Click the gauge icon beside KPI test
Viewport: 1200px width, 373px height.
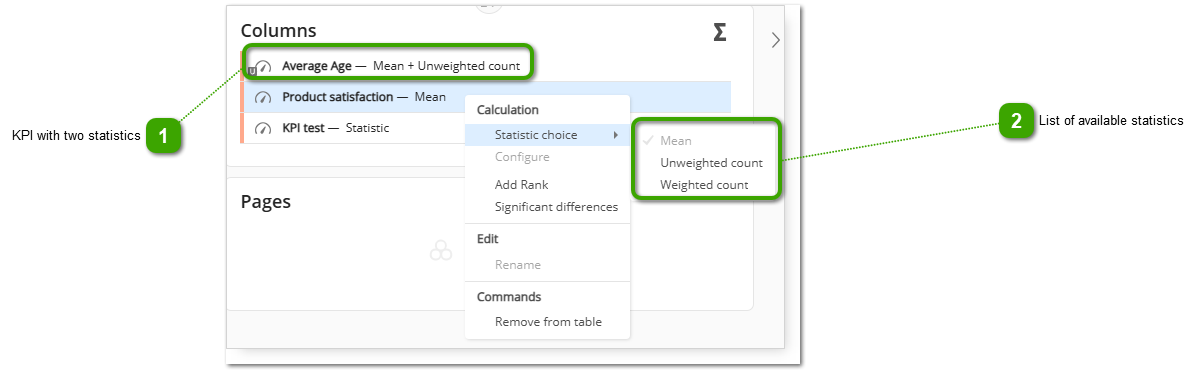click(x=263, y=129)
